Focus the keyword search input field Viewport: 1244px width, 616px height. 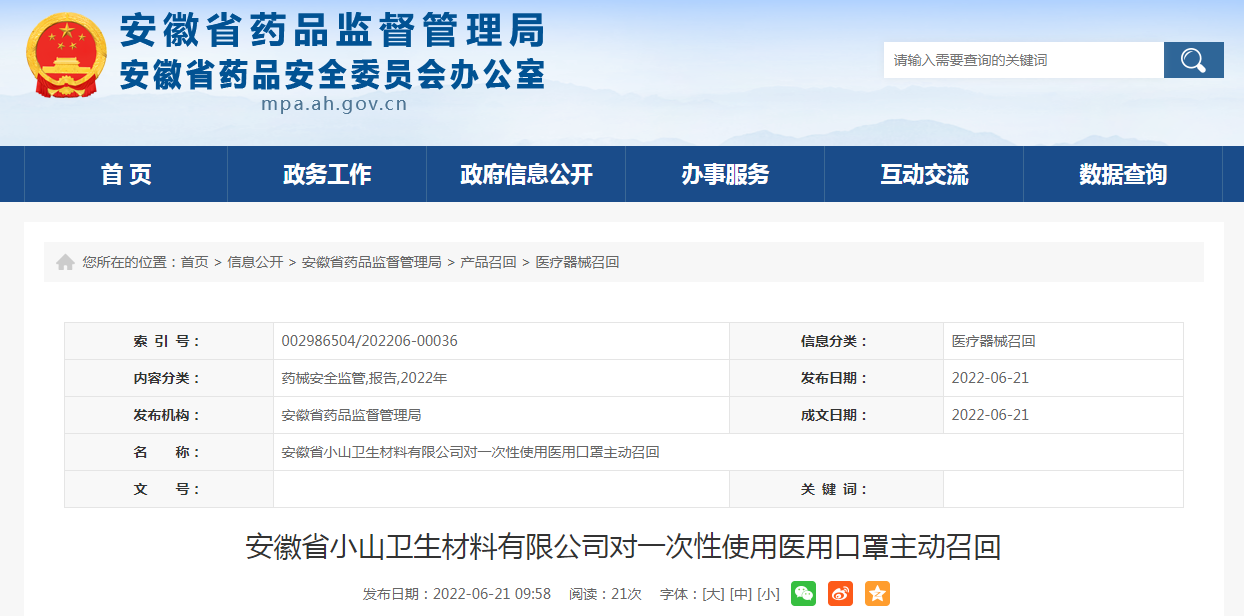[1023, 60]
